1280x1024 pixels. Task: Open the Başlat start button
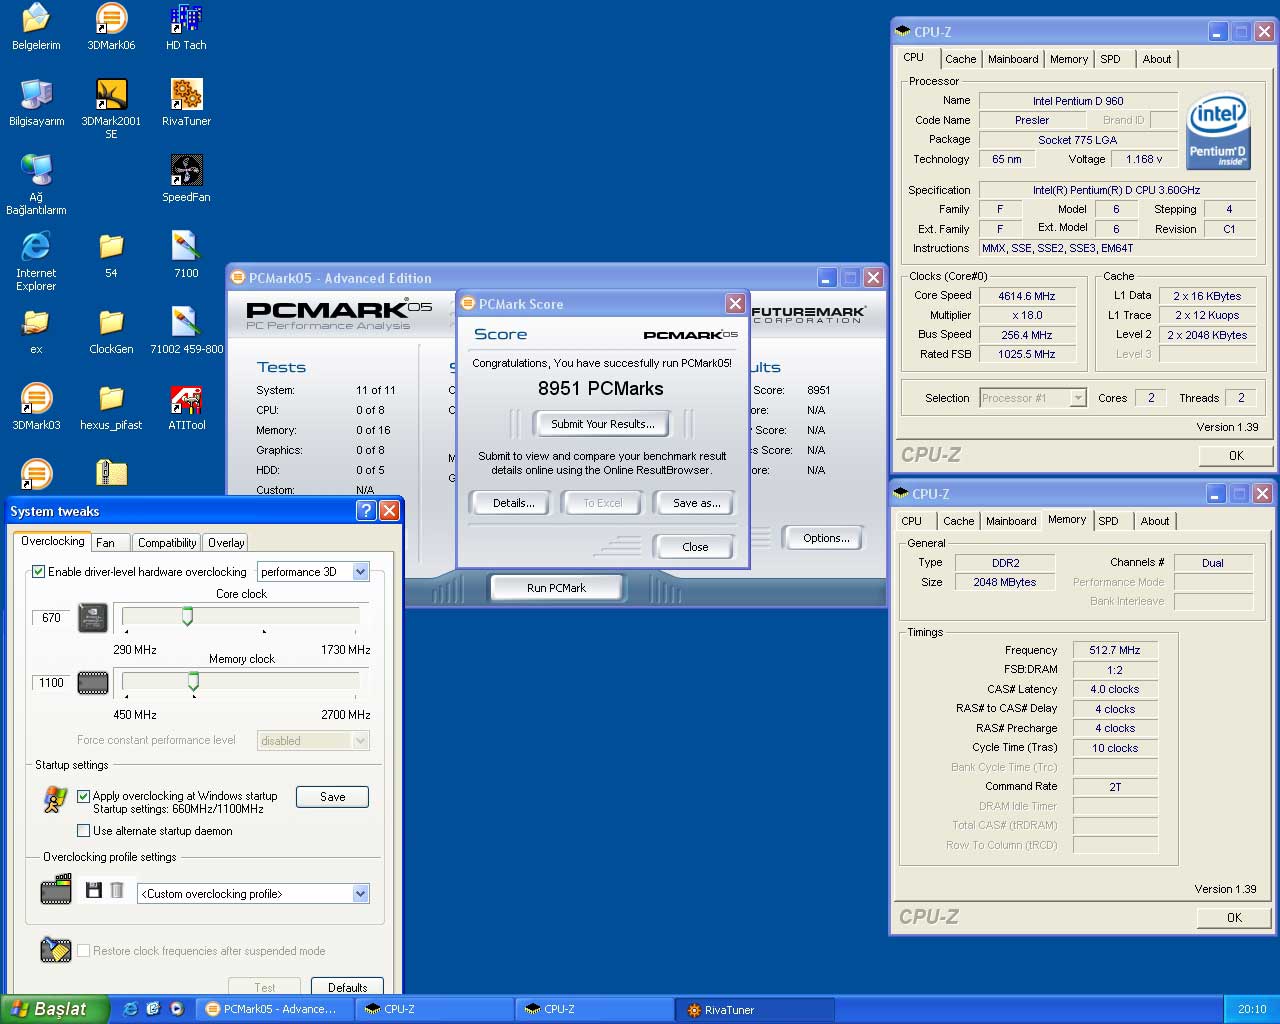(x=55, y=1009)
